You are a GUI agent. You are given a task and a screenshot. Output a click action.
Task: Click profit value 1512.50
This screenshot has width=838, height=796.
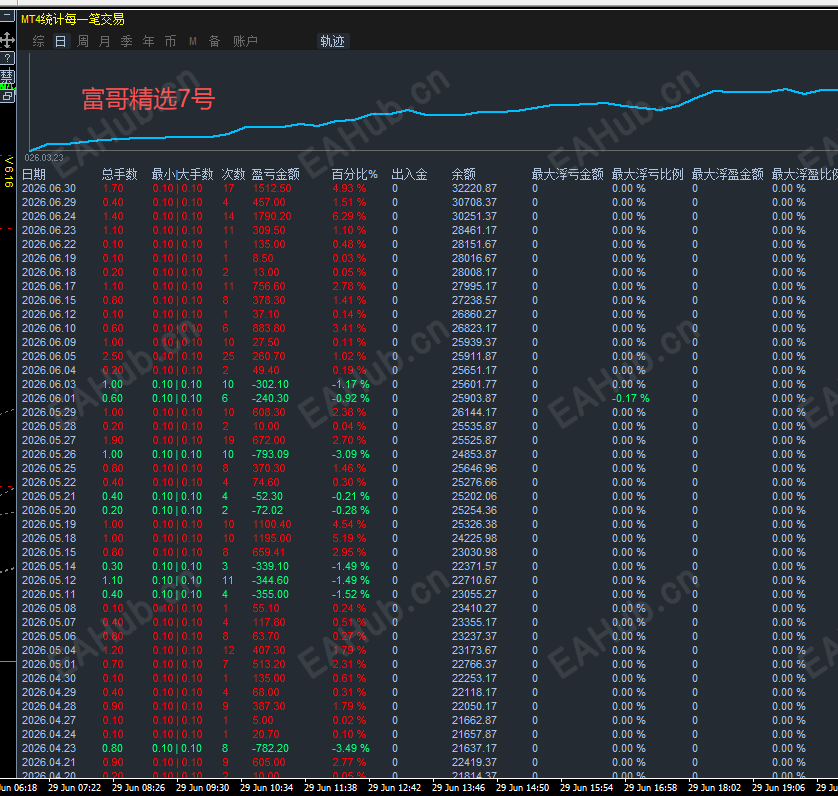[272, 188]
